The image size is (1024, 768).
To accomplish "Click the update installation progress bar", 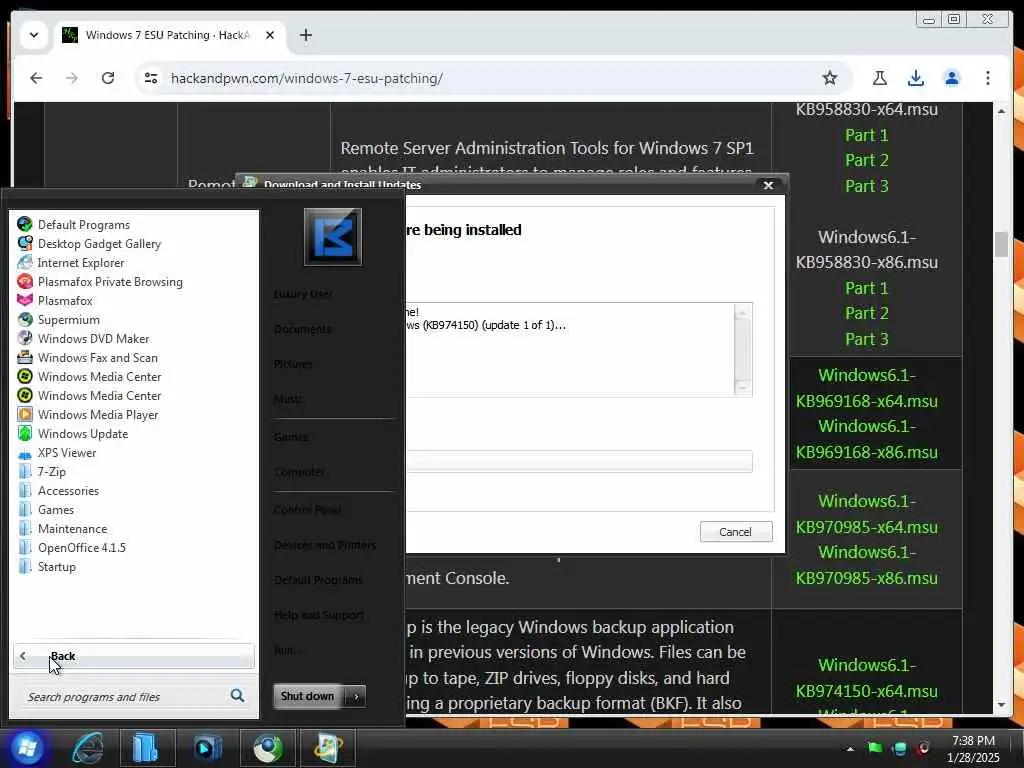I will (579, 462).
